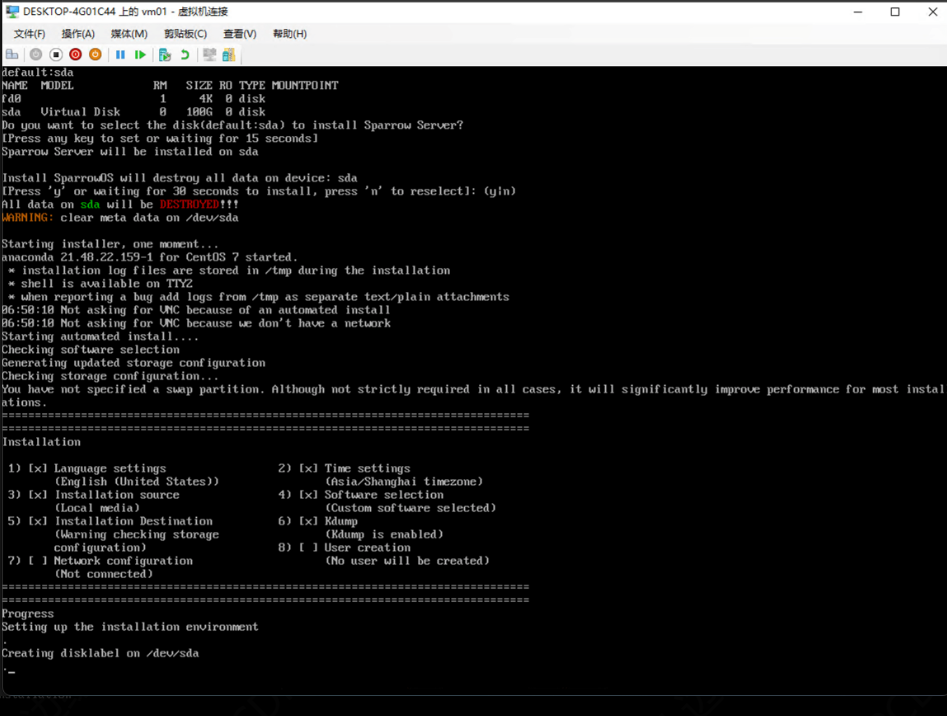Click '1) [x] Language settings' entry
The width and height of the screenshot is (947, 716).
87,469
